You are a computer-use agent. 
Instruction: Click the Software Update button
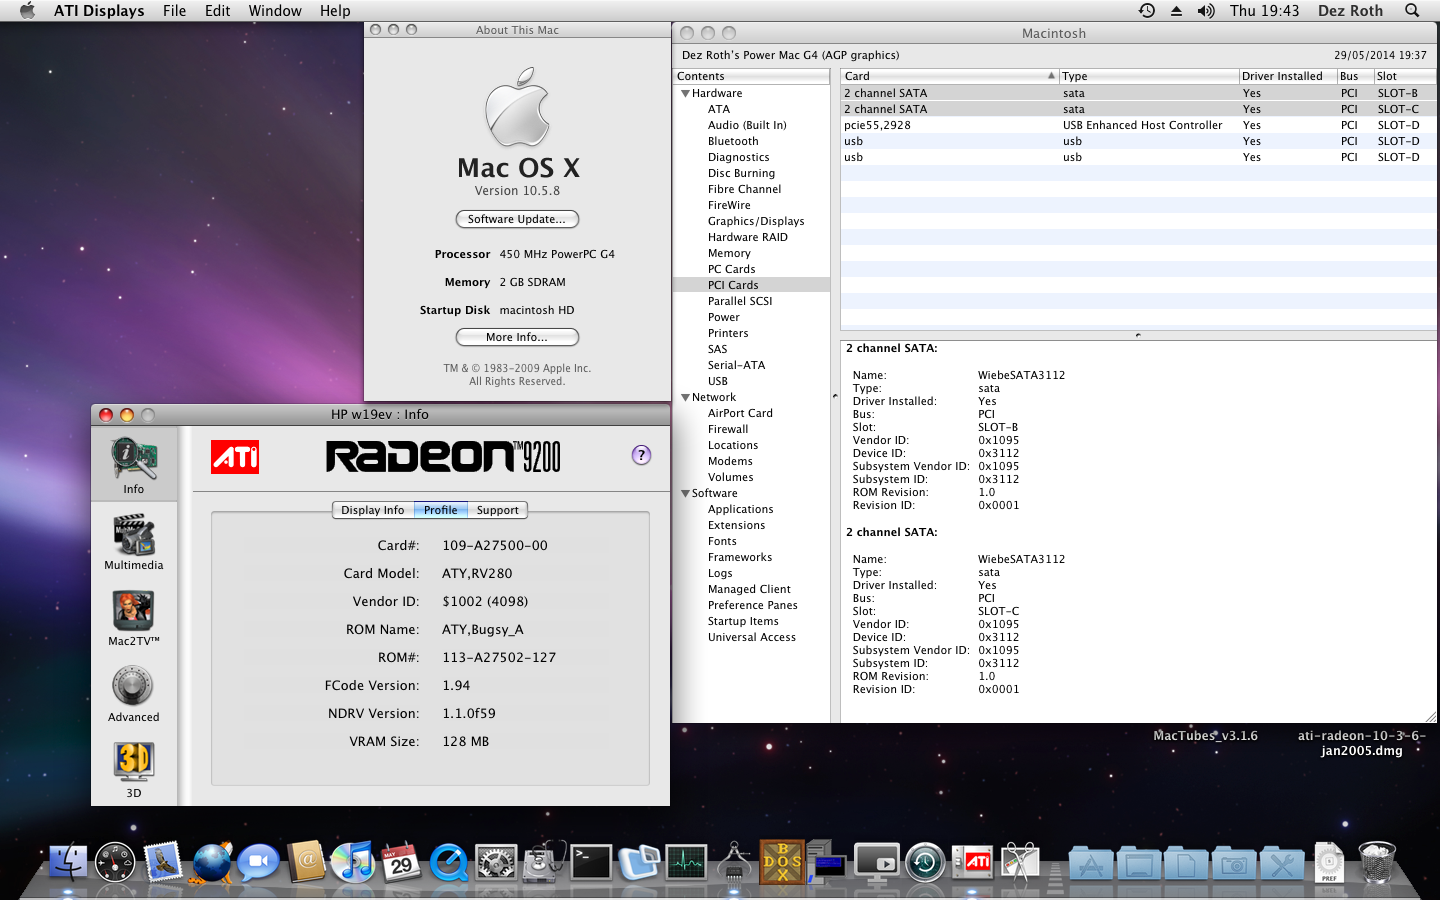517,219
